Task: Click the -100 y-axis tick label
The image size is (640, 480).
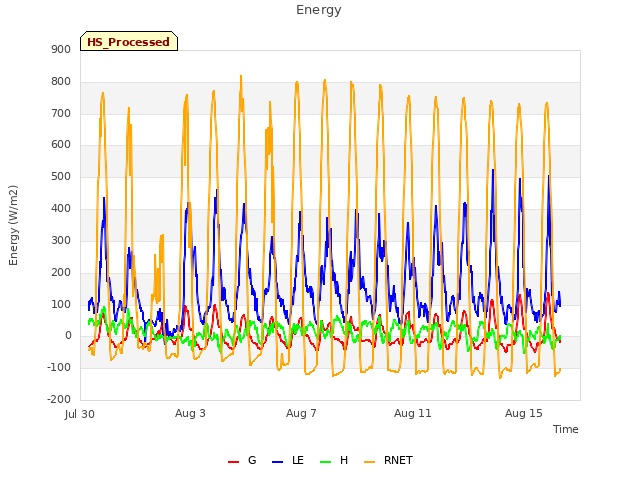Action: [x=59, y=367]
